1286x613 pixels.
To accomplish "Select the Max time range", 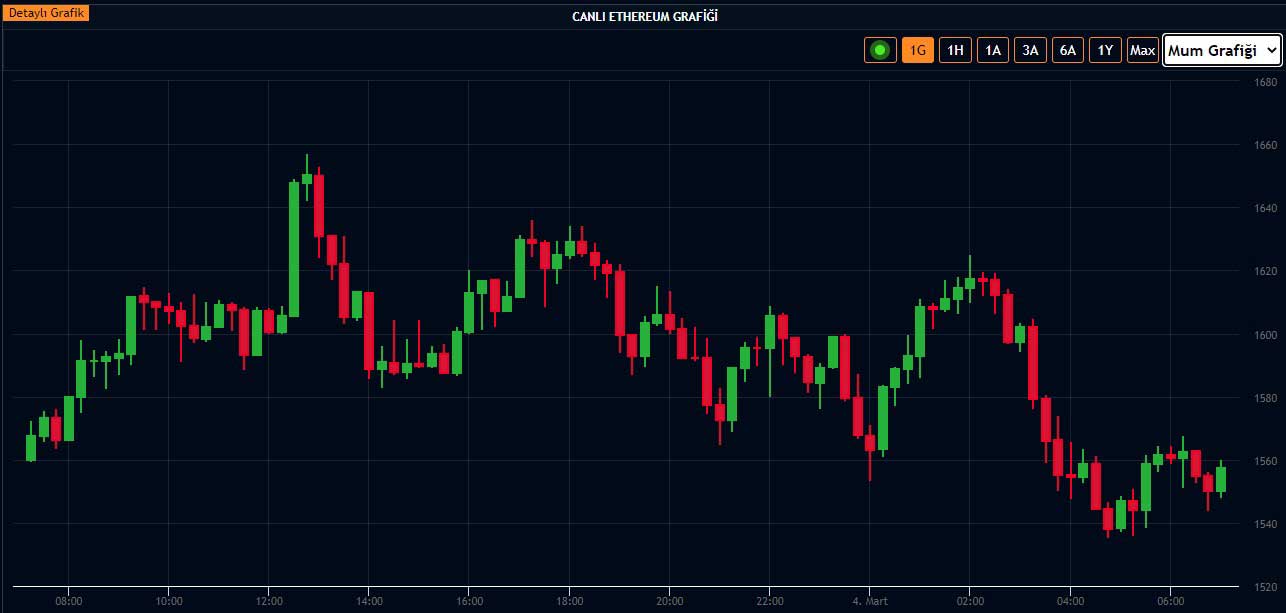I will pos(1143,50).
